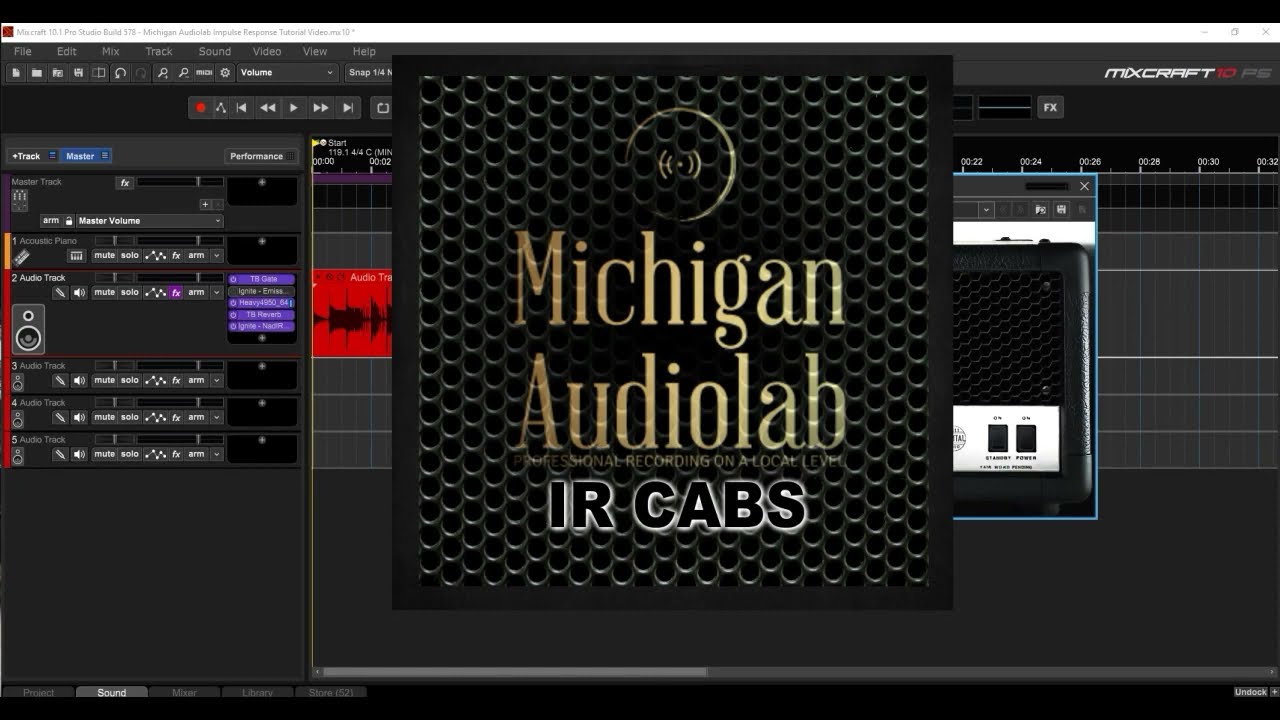The image size is (1280, 720).
Task: Start playback with the play button
Action: [x=293, y=108]
